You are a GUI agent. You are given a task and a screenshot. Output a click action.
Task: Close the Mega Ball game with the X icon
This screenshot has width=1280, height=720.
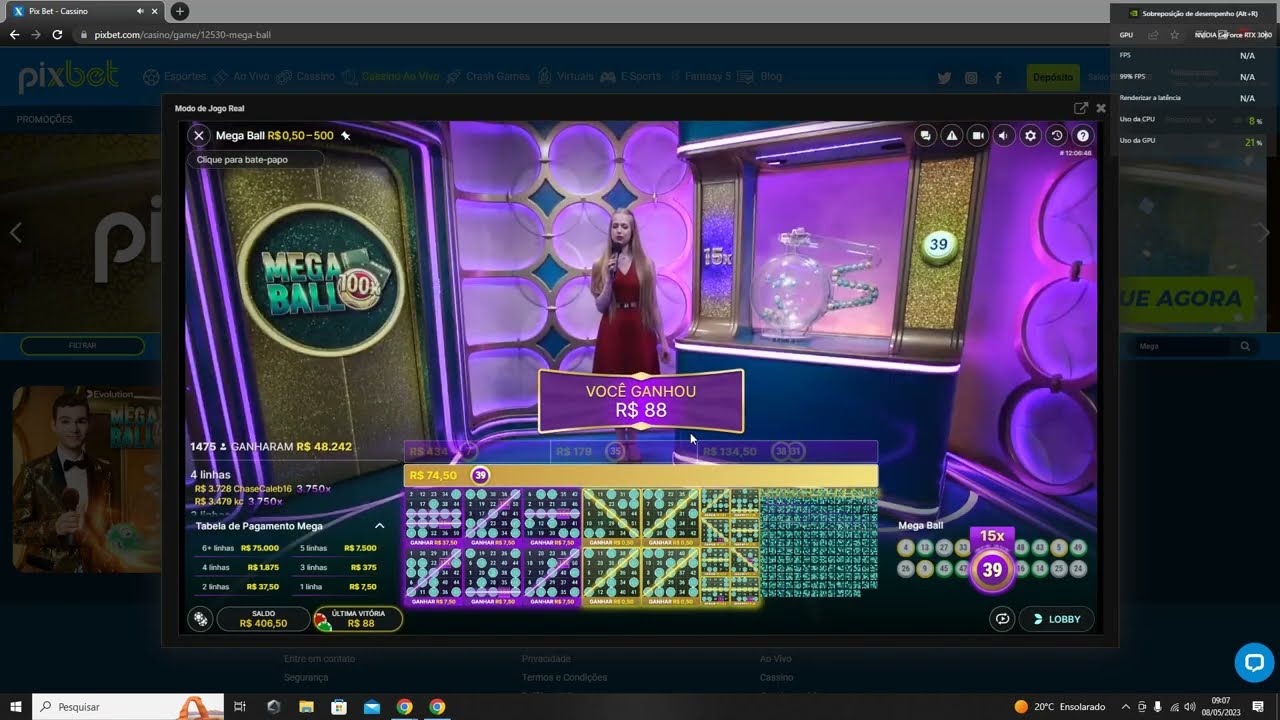(x=198, y=135)
